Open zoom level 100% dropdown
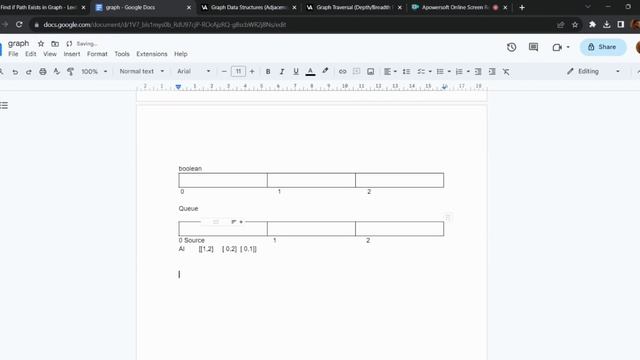Image resolution: width=640 pixels, height=360 pixels. point(94,71)
